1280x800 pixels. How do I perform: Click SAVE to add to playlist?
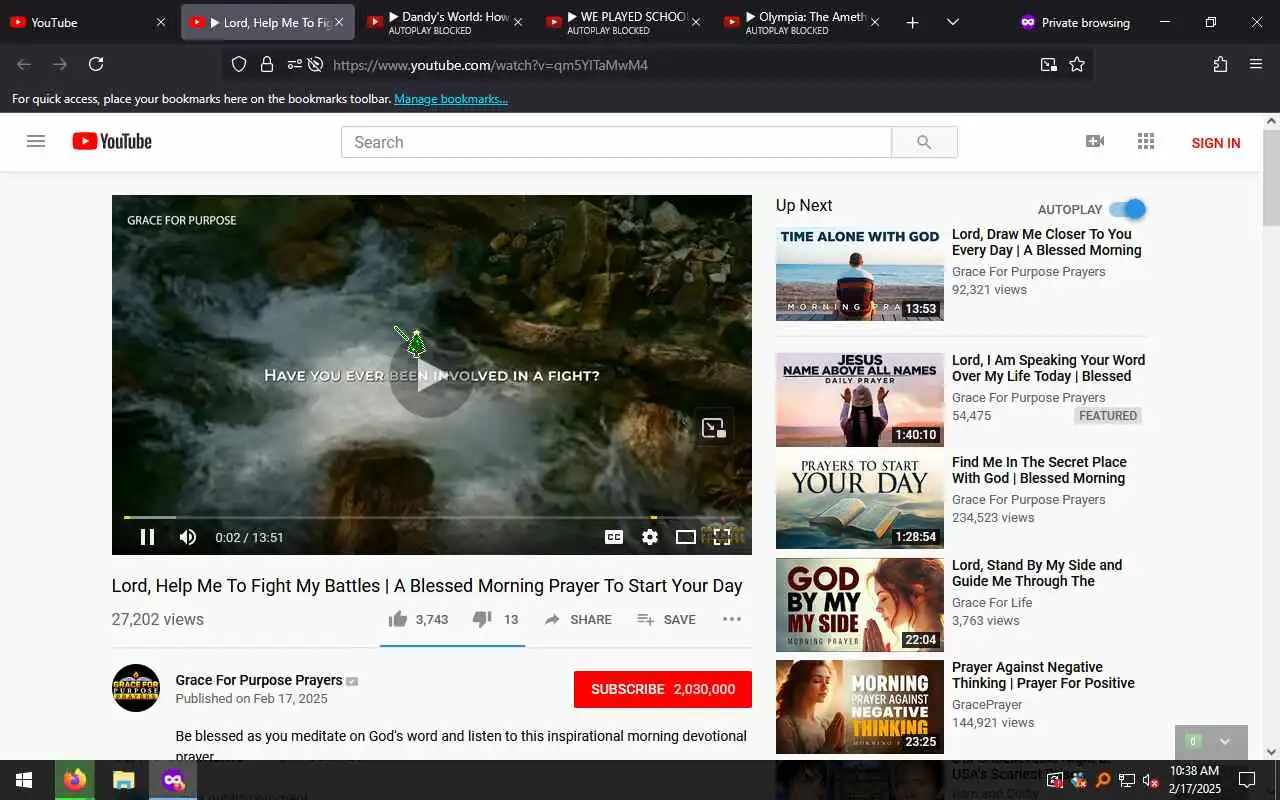(666, 619)
